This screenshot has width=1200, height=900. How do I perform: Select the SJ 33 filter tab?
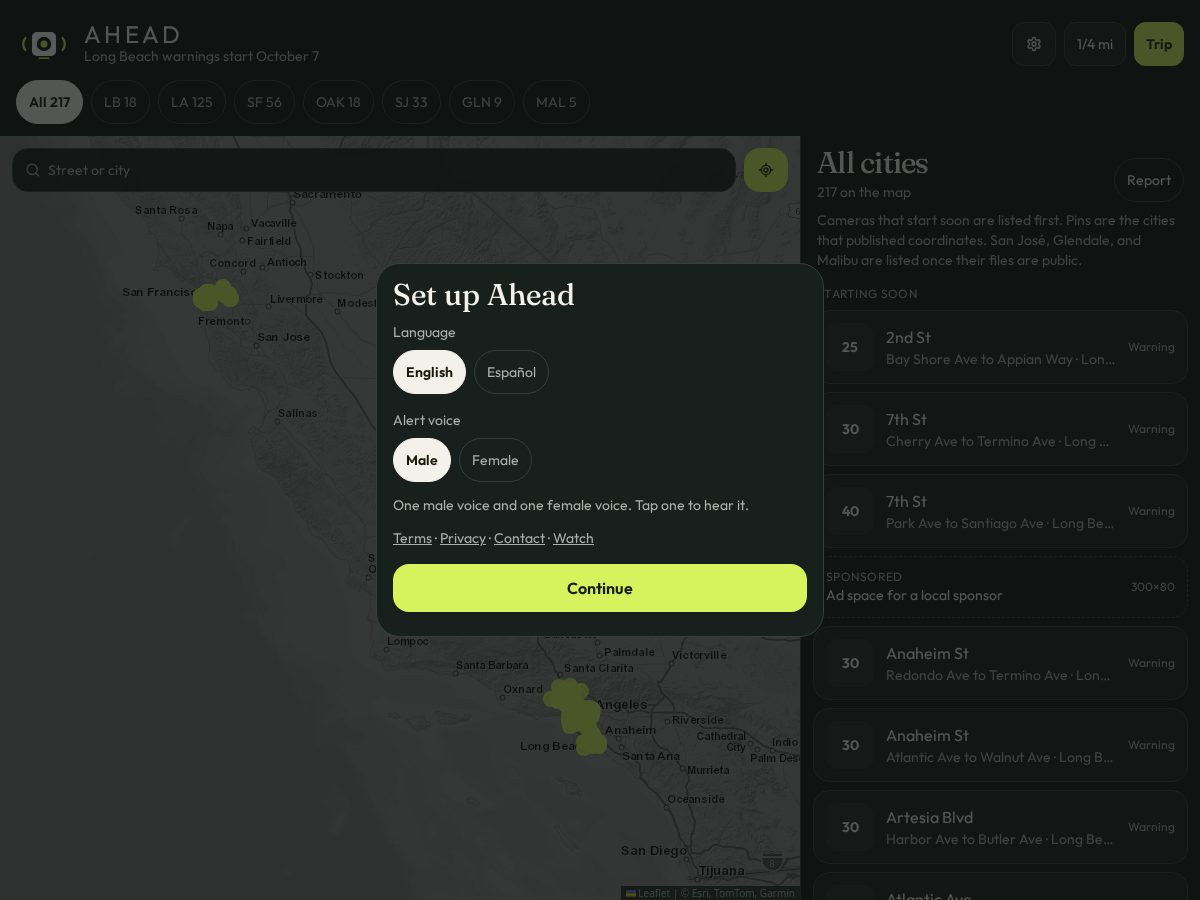411,102
